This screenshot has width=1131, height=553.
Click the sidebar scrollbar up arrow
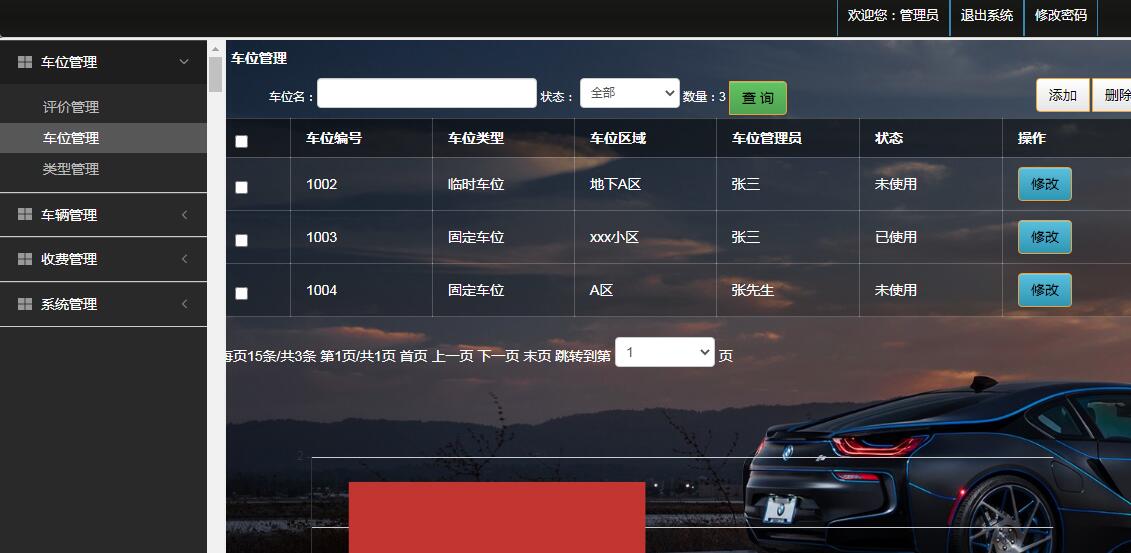pyautogui.click(x=215, y=49)
